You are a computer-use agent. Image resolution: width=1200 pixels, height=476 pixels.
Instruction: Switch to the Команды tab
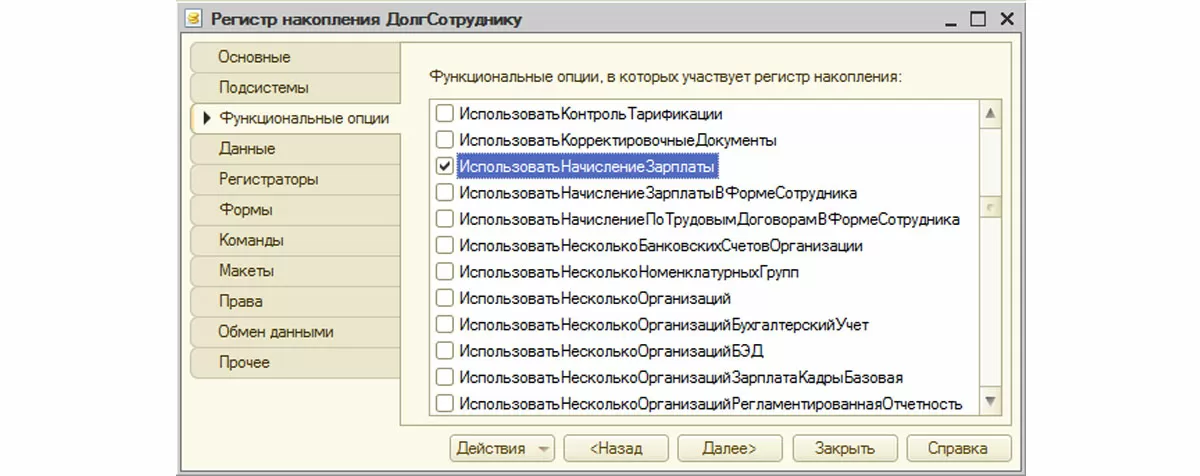[x=294, y=240]
